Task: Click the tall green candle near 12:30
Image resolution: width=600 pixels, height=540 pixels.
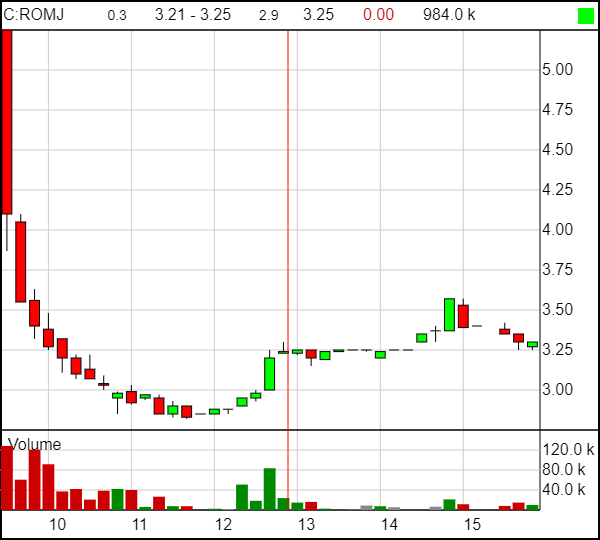Action: (269, 374)
